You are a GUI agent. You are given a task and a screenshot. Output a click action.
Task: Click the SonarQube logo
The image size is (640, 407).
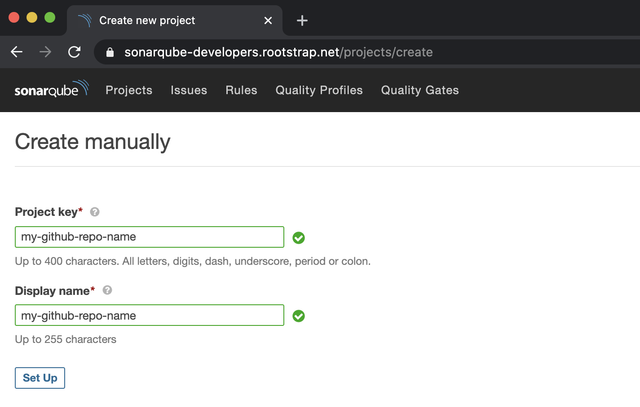click(x=51, y=90)
